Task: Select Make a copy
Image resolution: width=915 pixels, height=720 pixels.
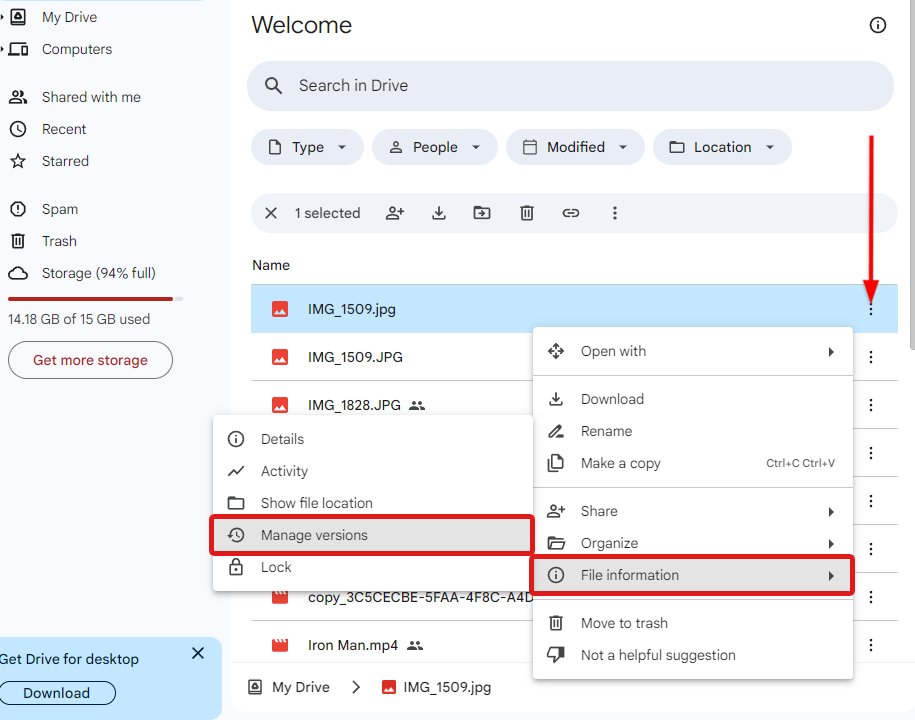Action: click(693, 463)
